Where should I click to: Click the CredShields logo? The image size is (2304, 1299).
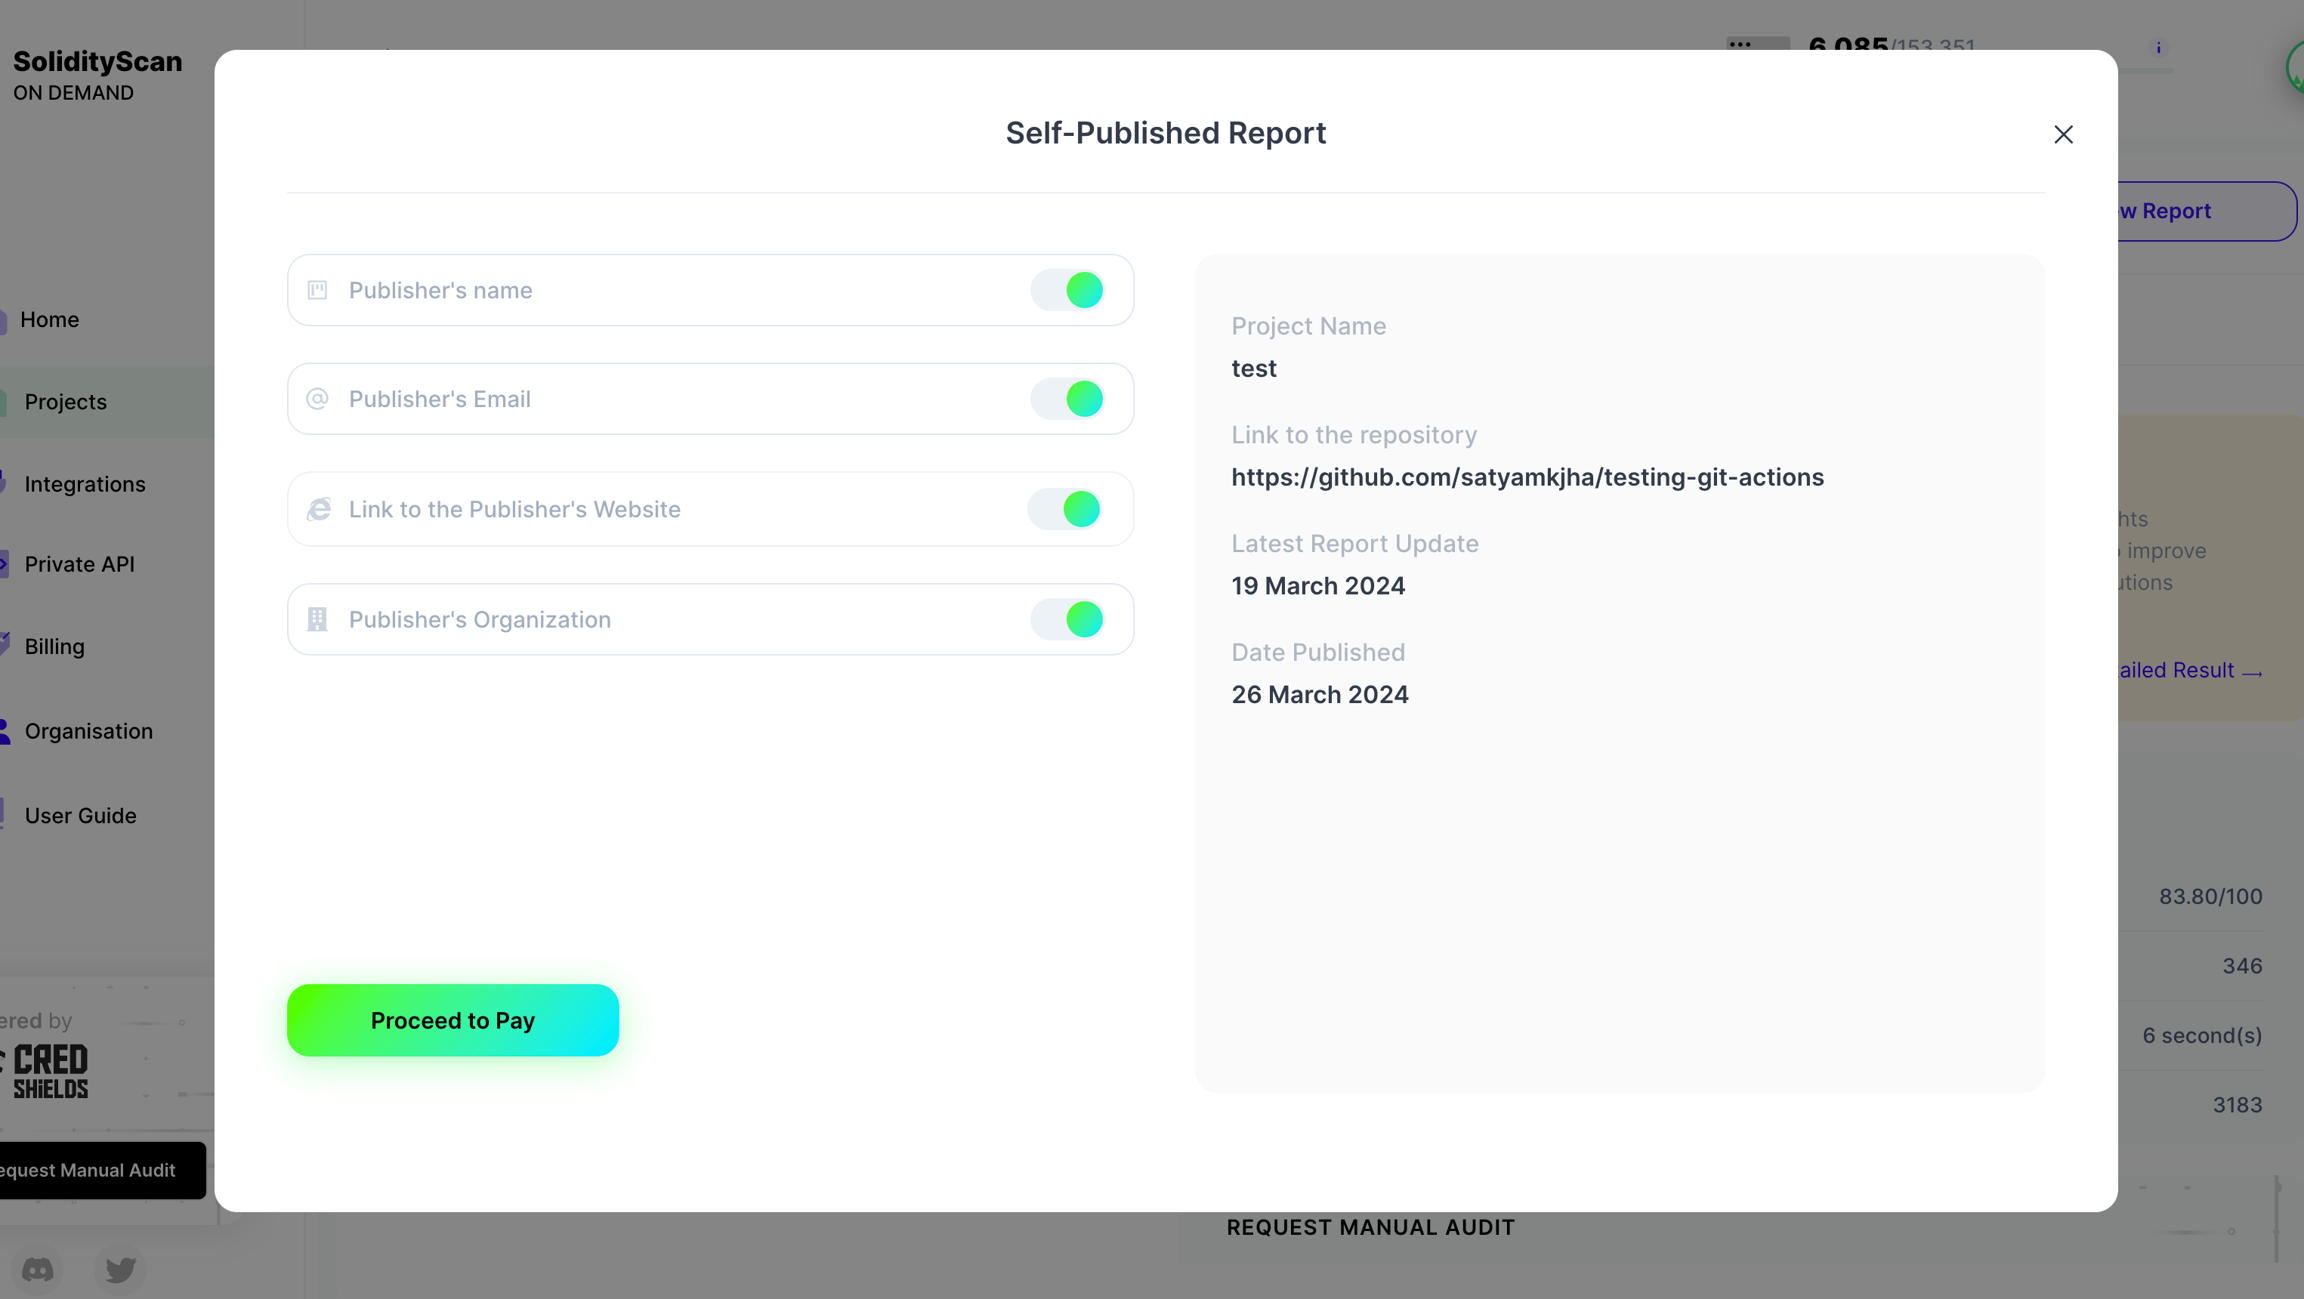coord(50,1071)
